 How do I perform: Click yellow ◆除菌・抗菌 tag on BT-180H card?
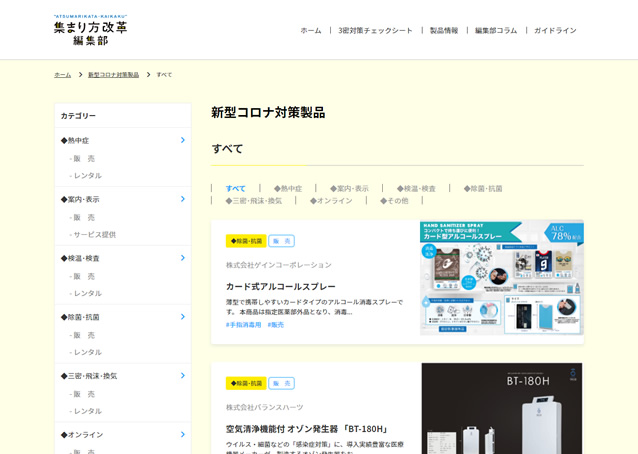point(246,383)
